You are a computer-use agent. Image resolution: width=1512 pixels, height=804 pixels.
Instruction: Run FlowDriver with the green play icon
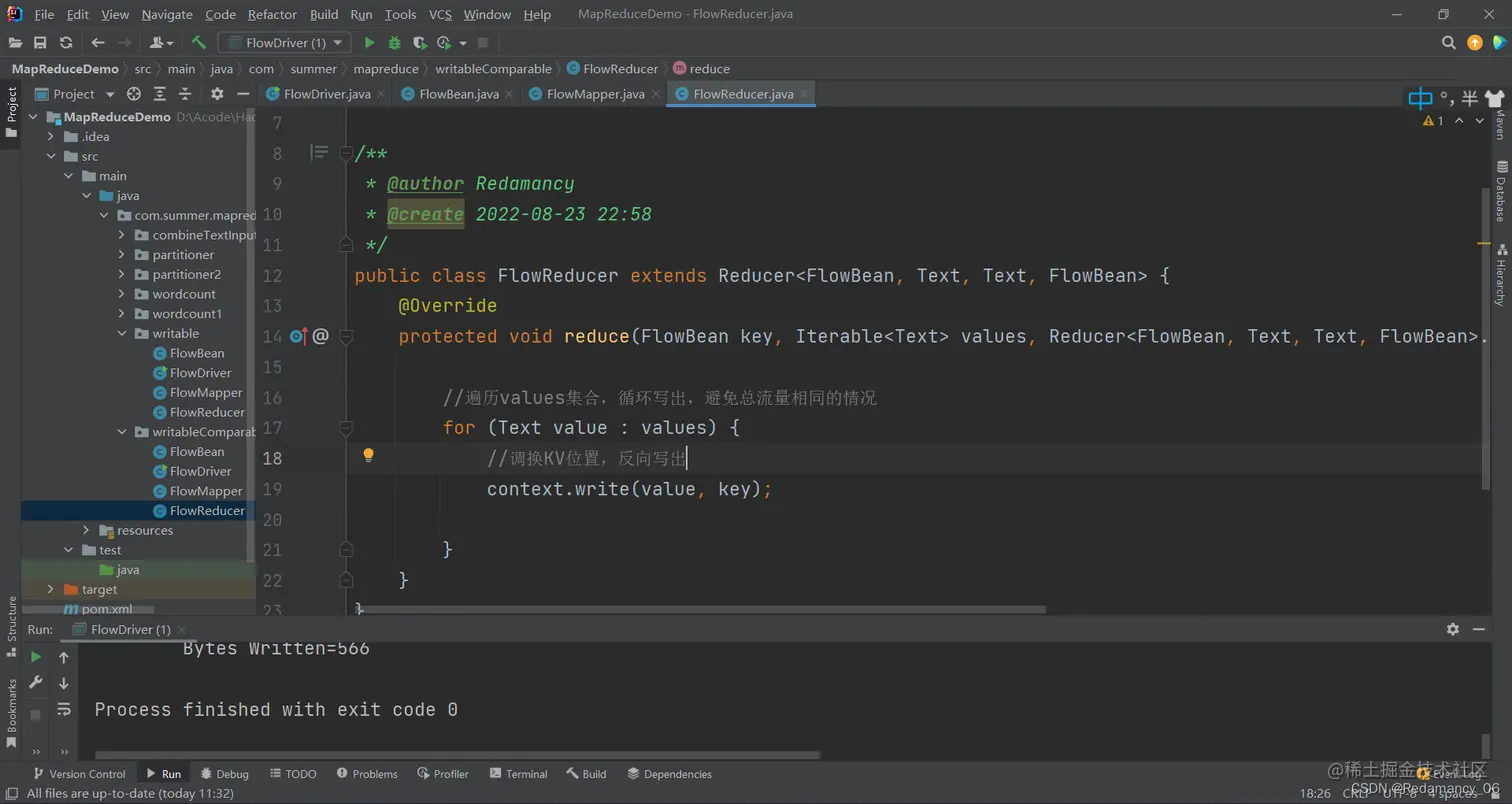point(369,43)
